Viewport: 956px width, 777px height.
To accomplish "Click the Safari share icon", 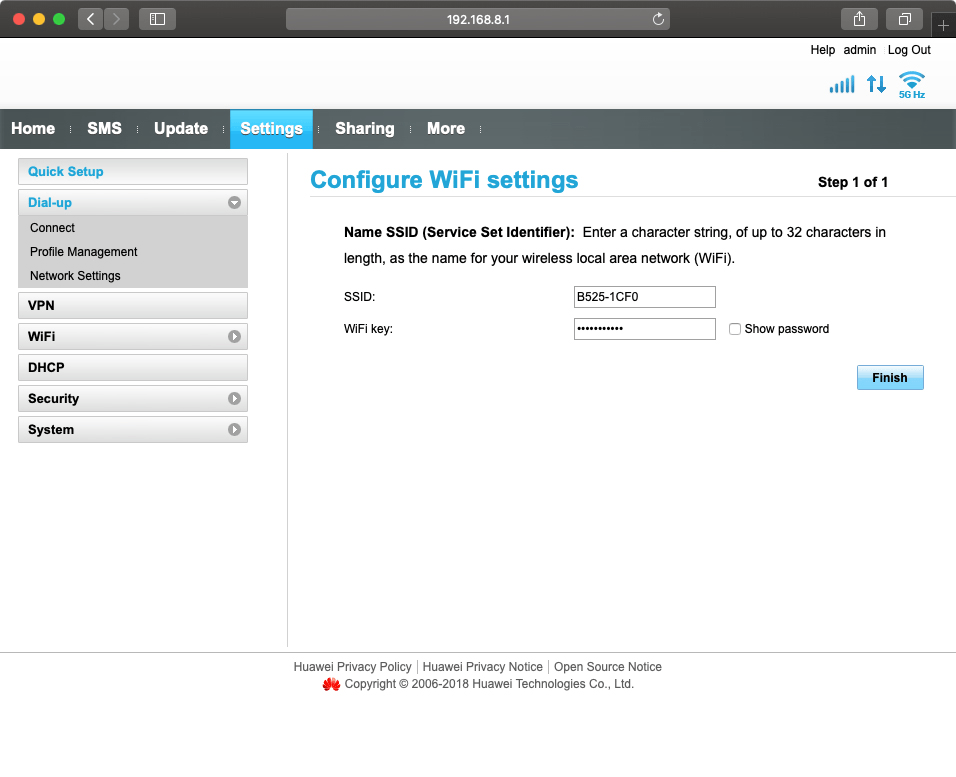I will pyautogui.click(x=859, y=19).
